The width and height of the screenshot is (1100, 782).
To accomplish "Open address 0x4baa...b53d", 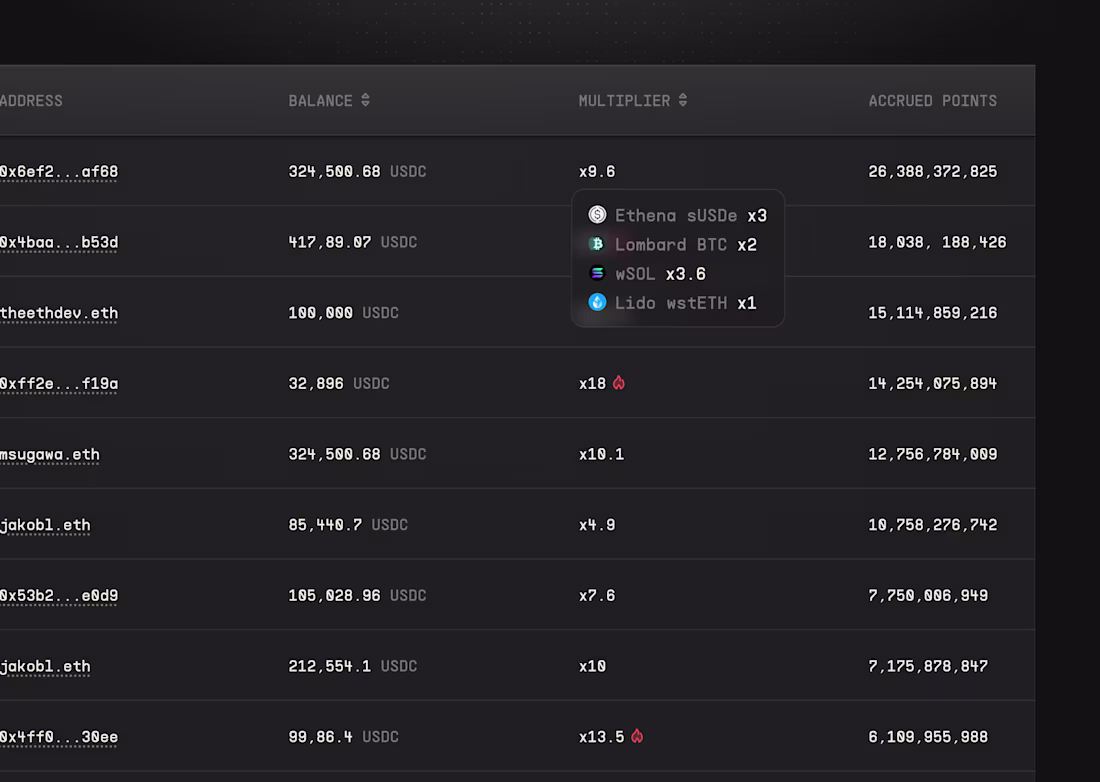I will click(59, 243).
